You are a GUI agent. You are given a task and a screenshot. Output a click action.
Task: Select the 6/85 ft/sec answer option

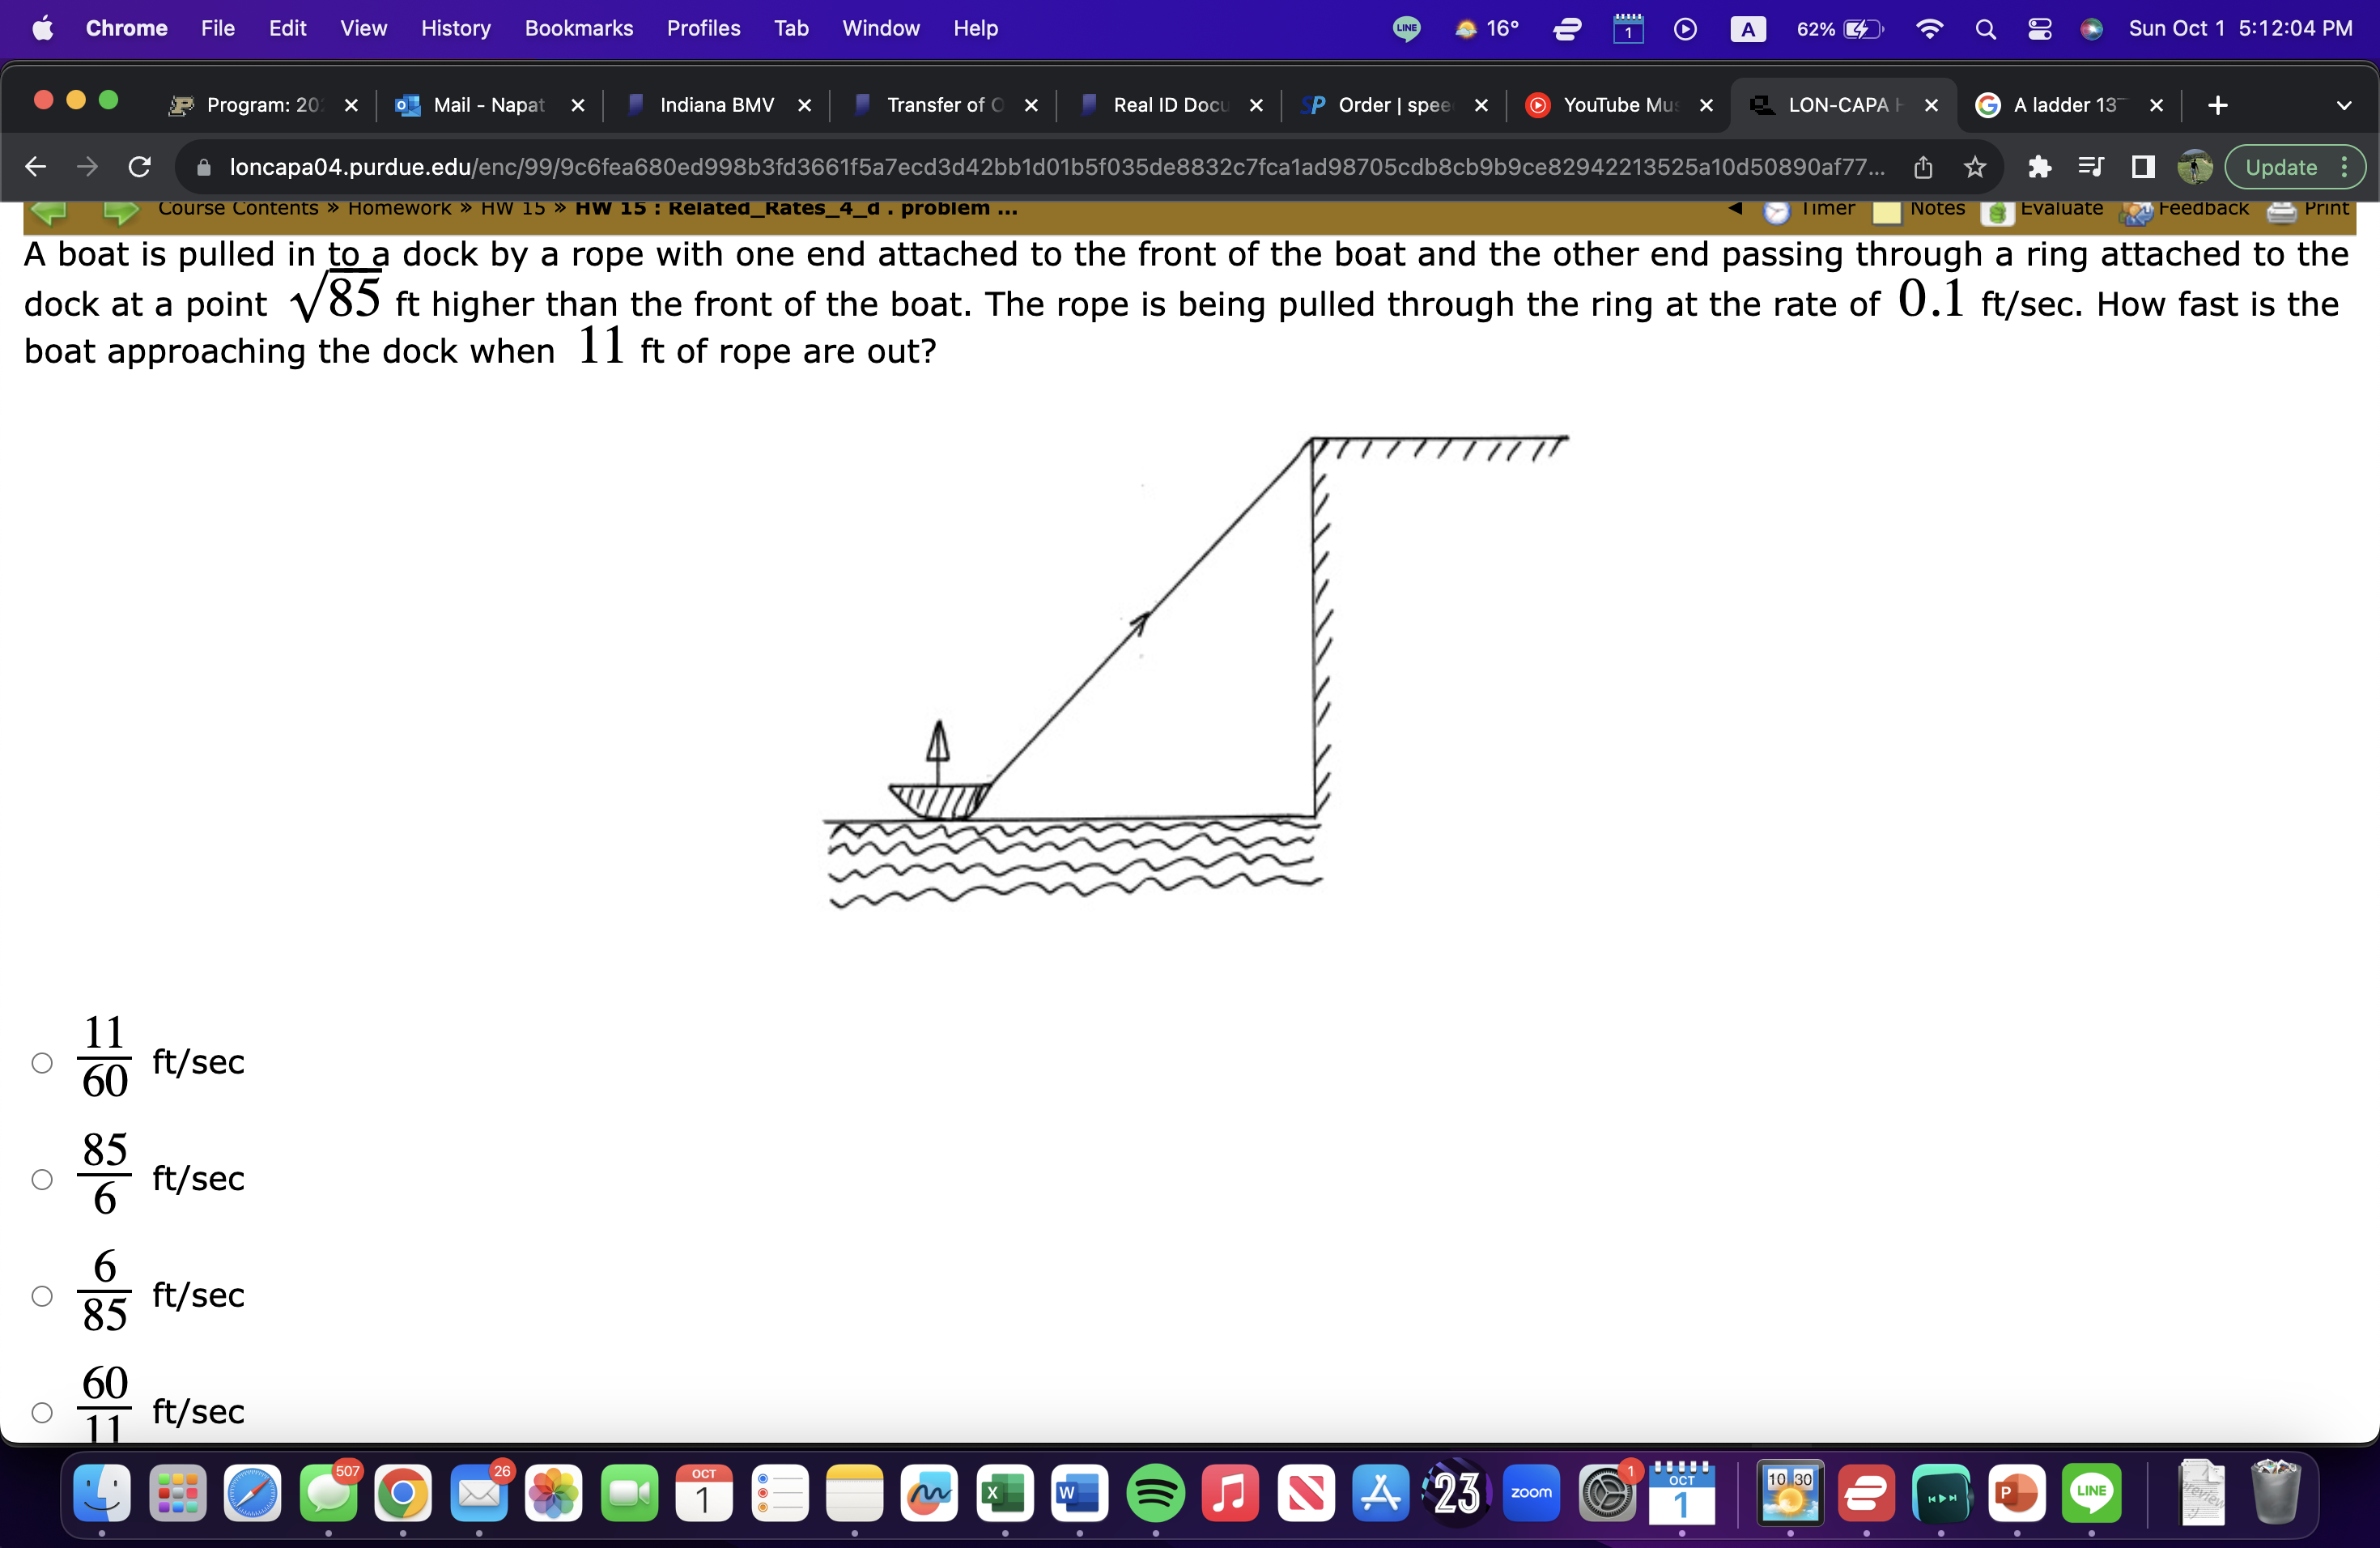(42, 1296)
